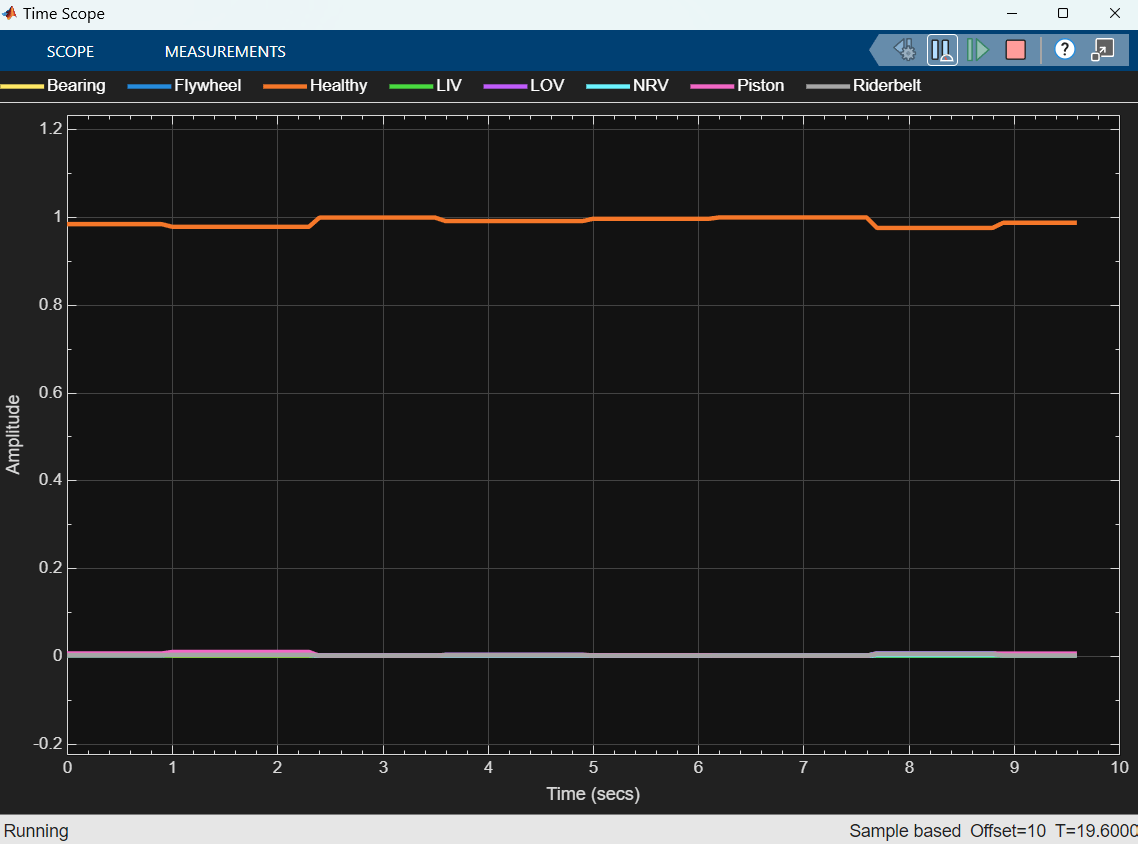Open the SCOPE tab

pos(70,52)
